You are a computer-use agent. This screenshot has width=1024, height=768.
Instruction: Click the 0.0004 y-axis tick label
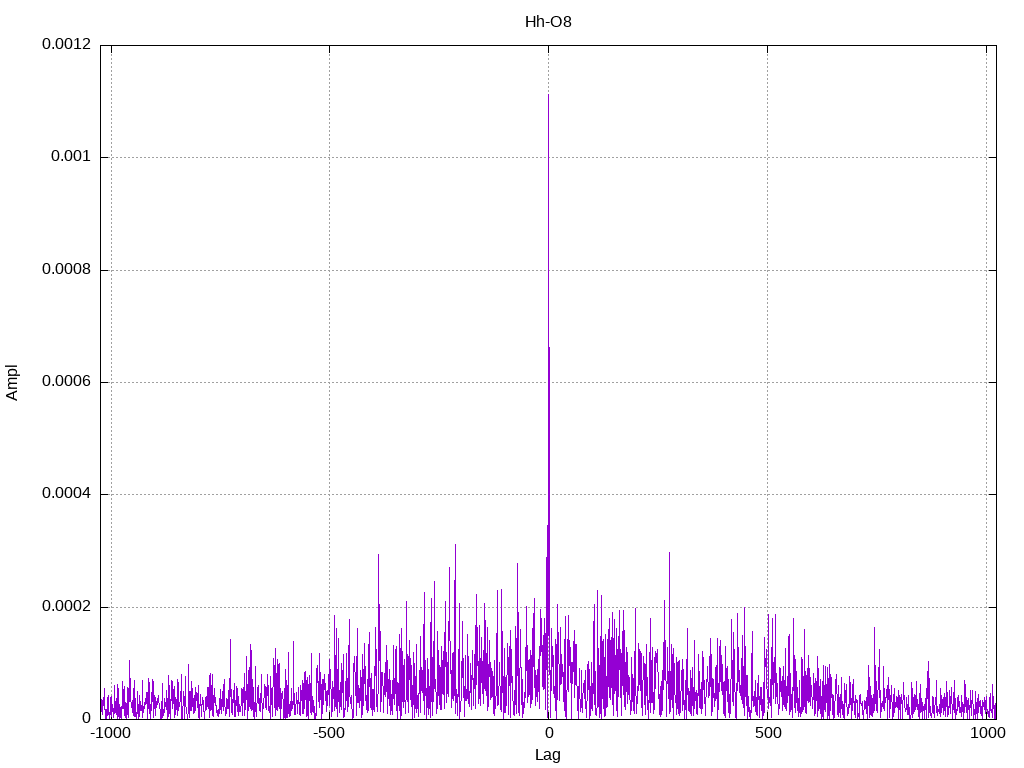[67, 493]
